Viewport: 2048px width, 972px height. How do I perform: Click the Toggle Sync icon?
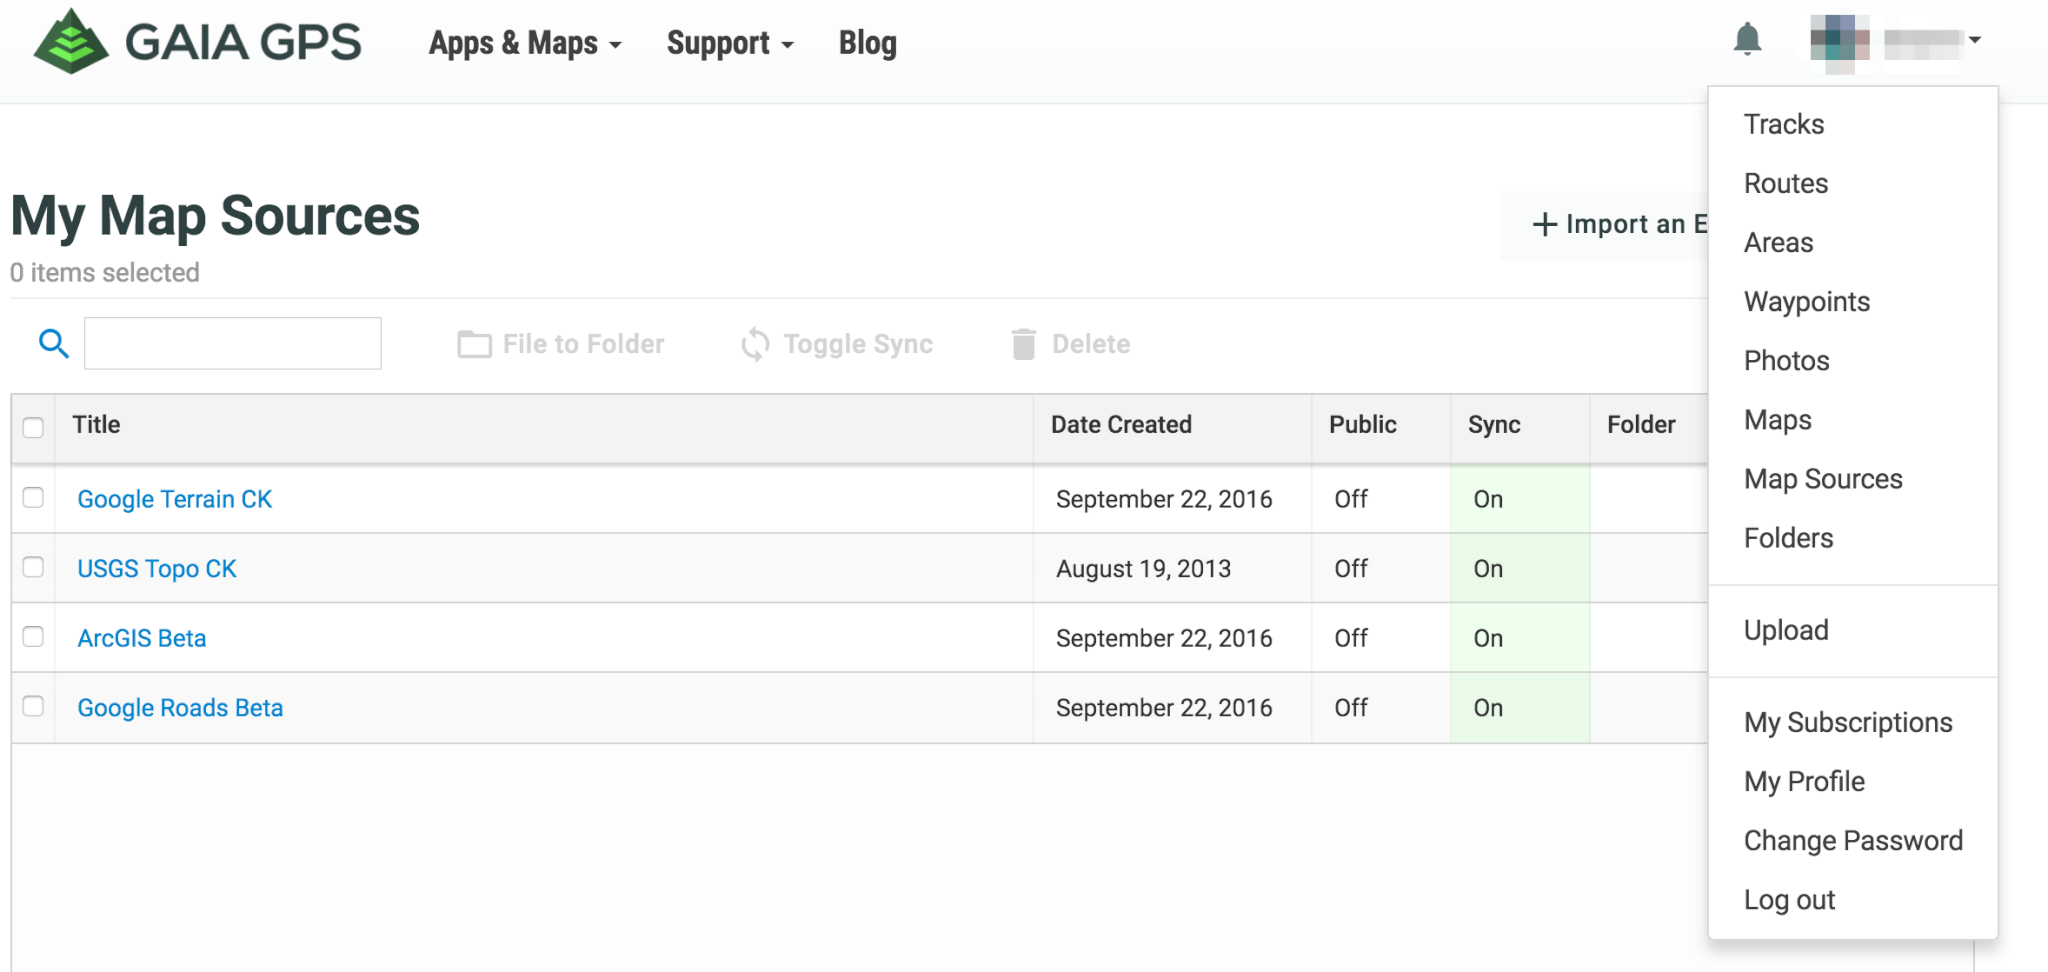755,344
